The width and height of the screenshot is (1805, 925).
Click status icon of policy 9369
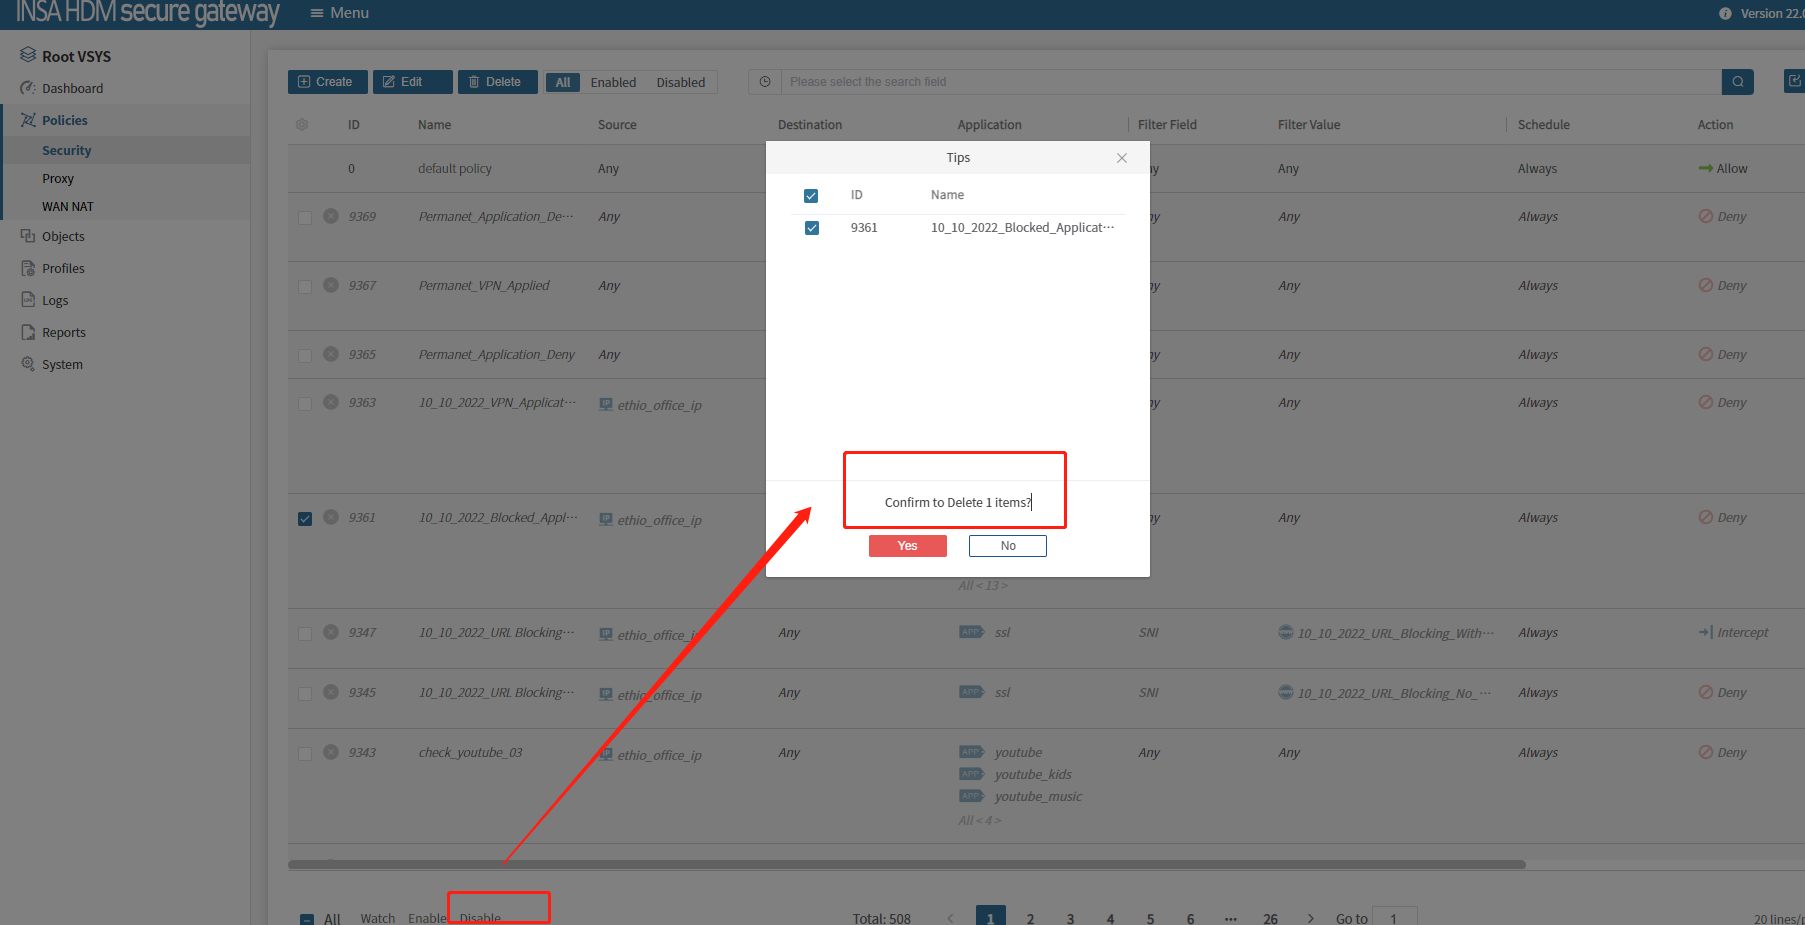pyautogui.click(x=331, y=216)
